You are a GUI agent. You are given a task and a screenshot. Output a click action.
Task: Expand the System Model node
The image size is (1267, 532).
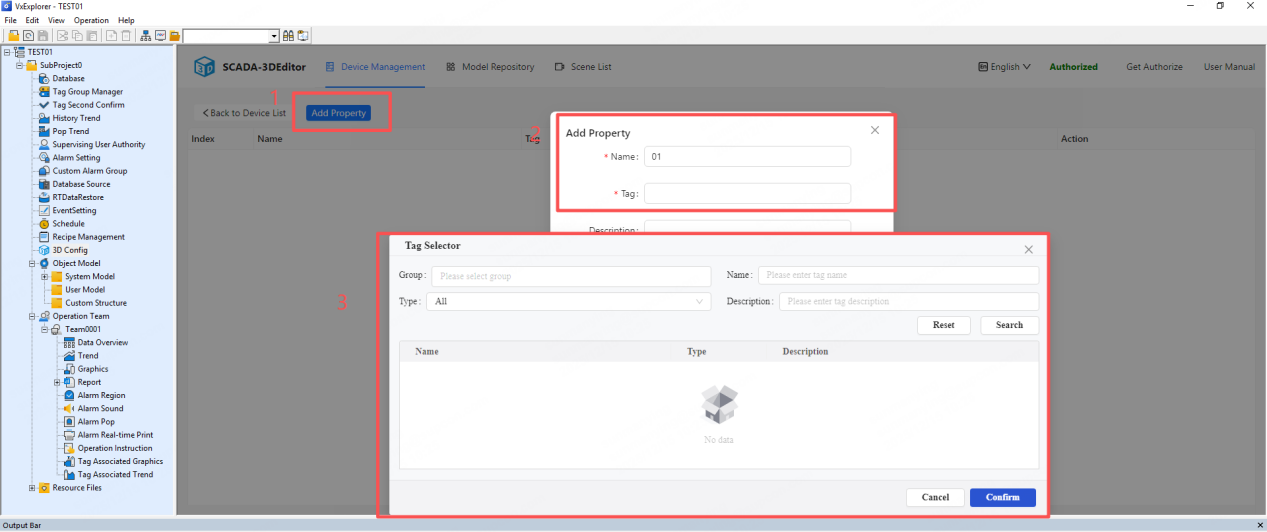pos(45,277)
